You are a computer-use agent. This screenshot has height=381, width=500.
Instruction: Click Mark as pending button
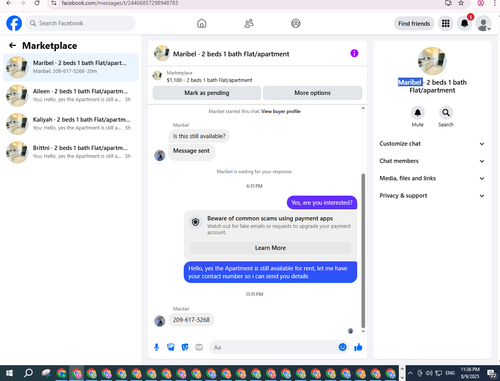click(x=207, y=93)
